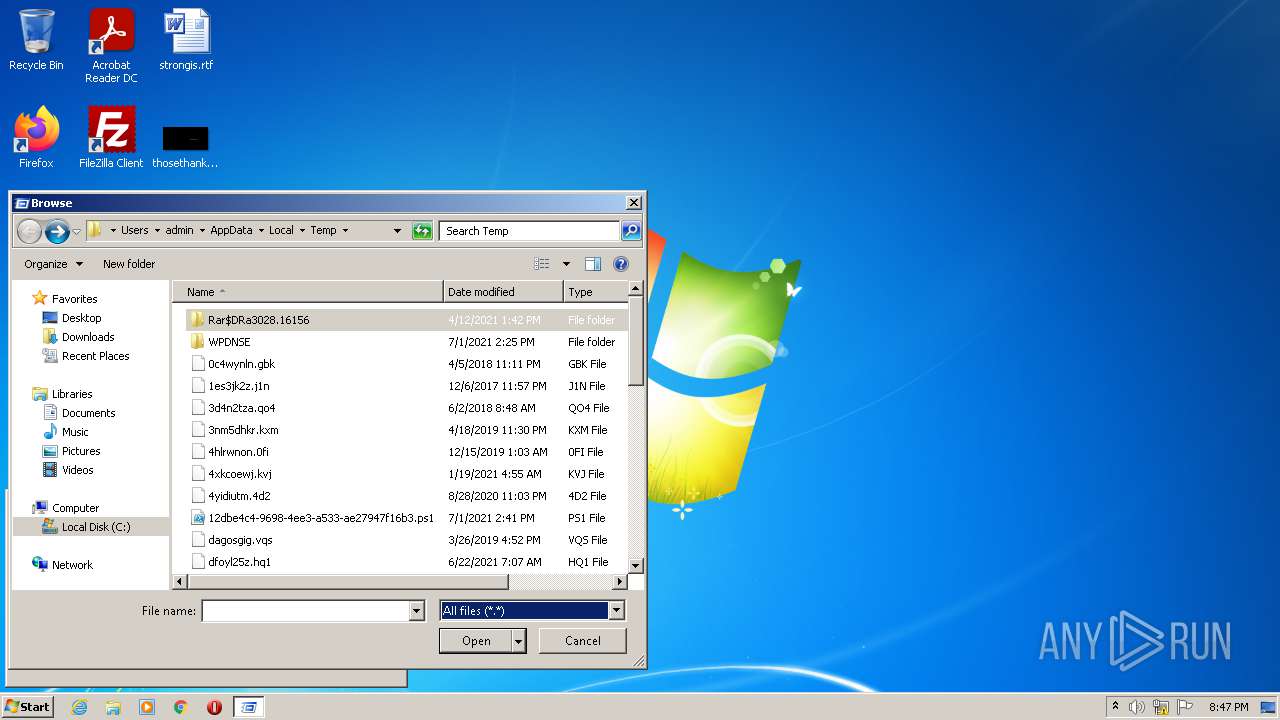Viewport: 1280px width, 720px height.
Task: Click the network tray icon
Action: (1161, 707)
